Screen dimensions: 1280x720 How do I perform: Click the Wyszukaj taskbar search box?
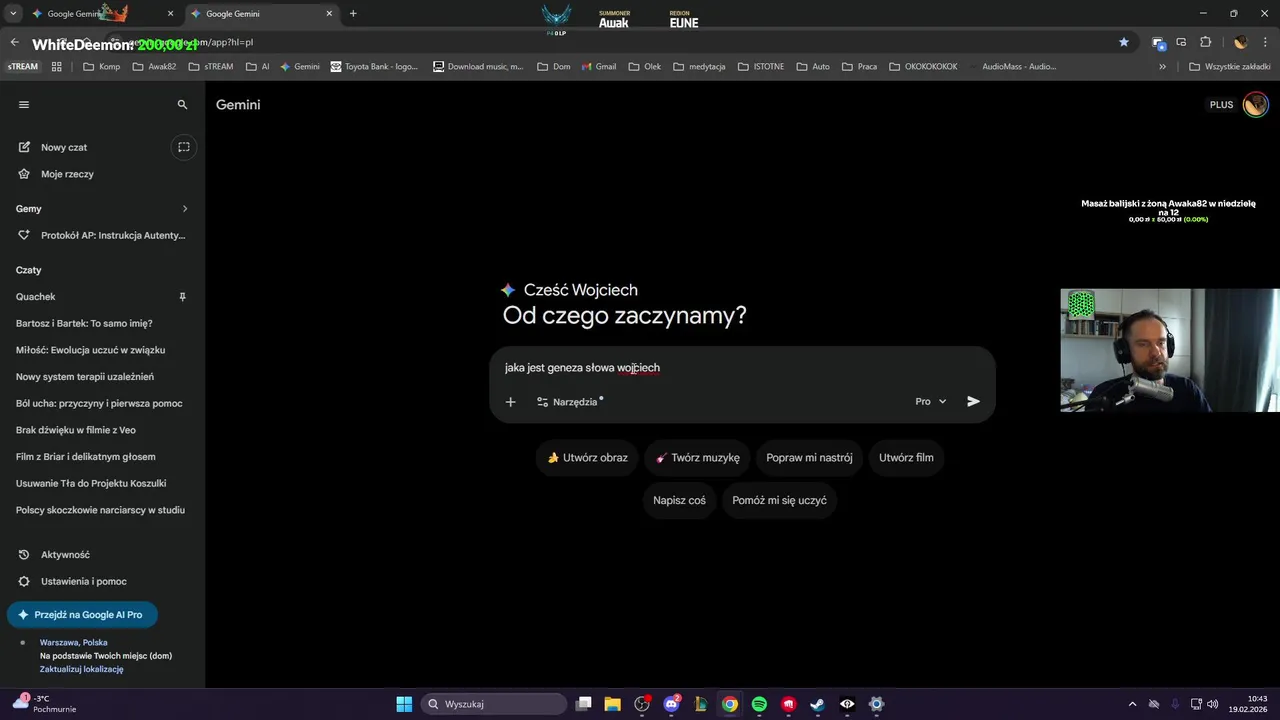point(494,704)
